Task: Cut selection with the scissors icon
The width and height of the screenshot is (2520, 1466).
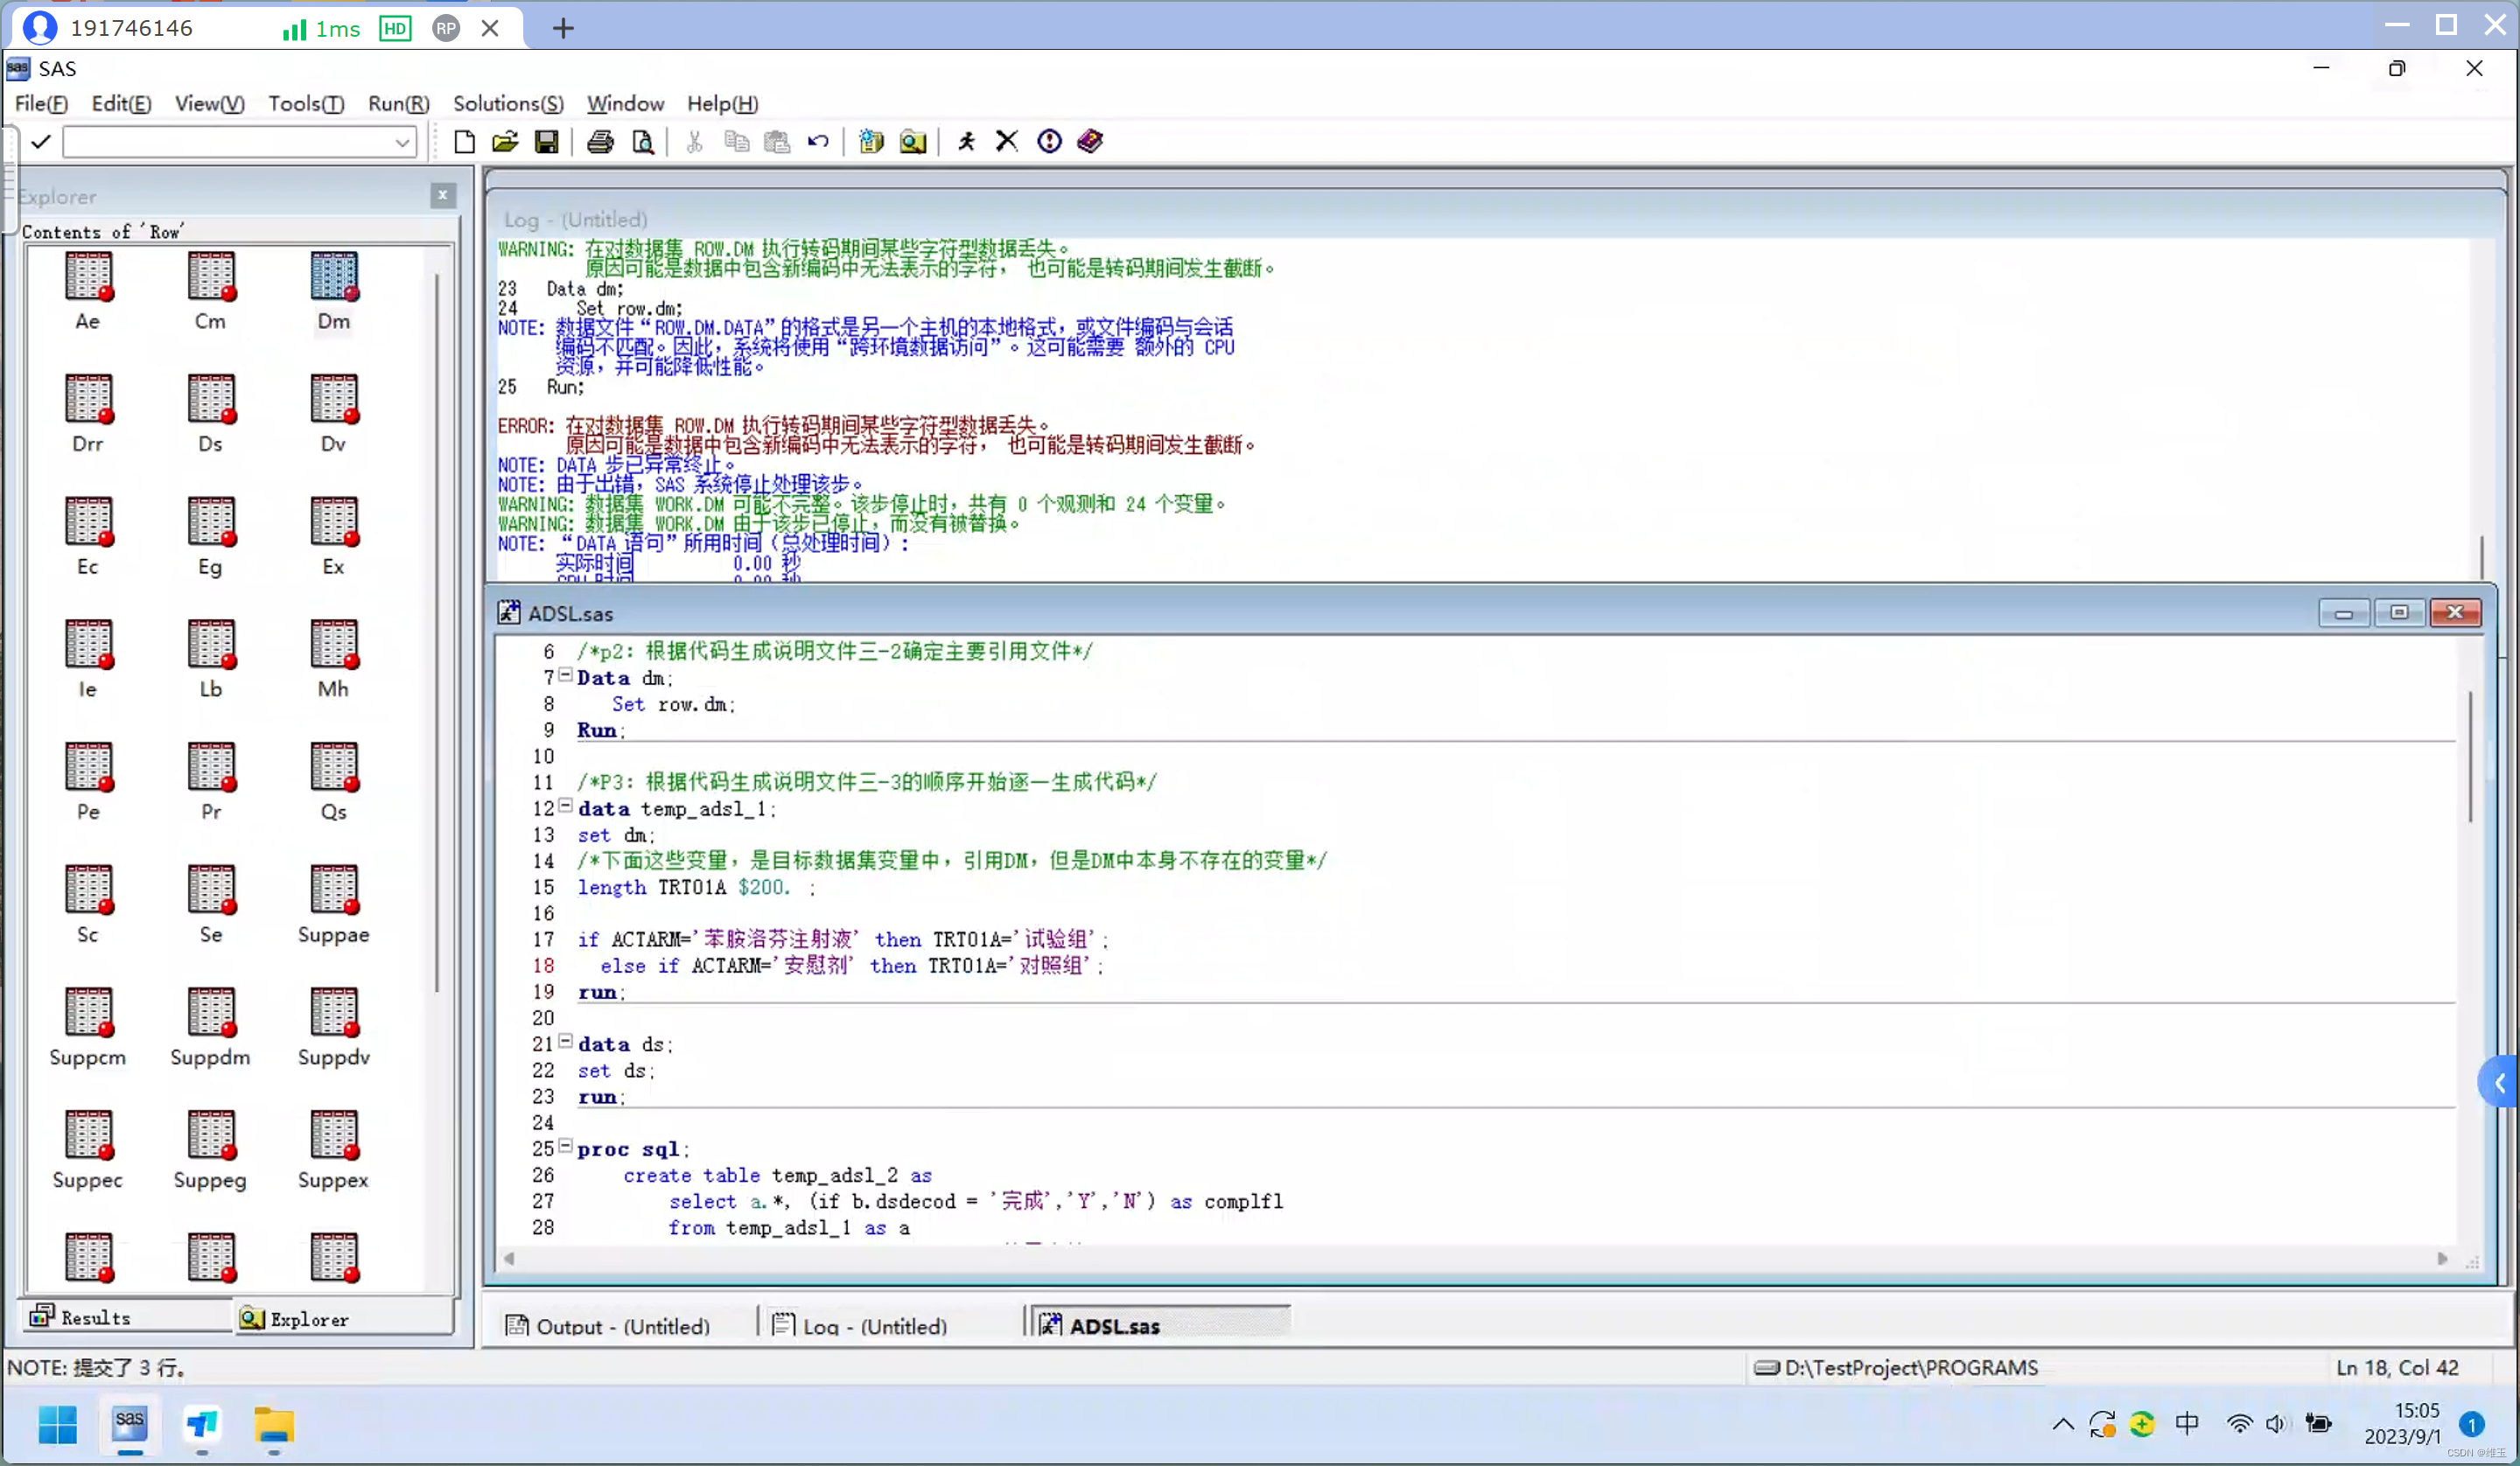Action: (694, 142)
